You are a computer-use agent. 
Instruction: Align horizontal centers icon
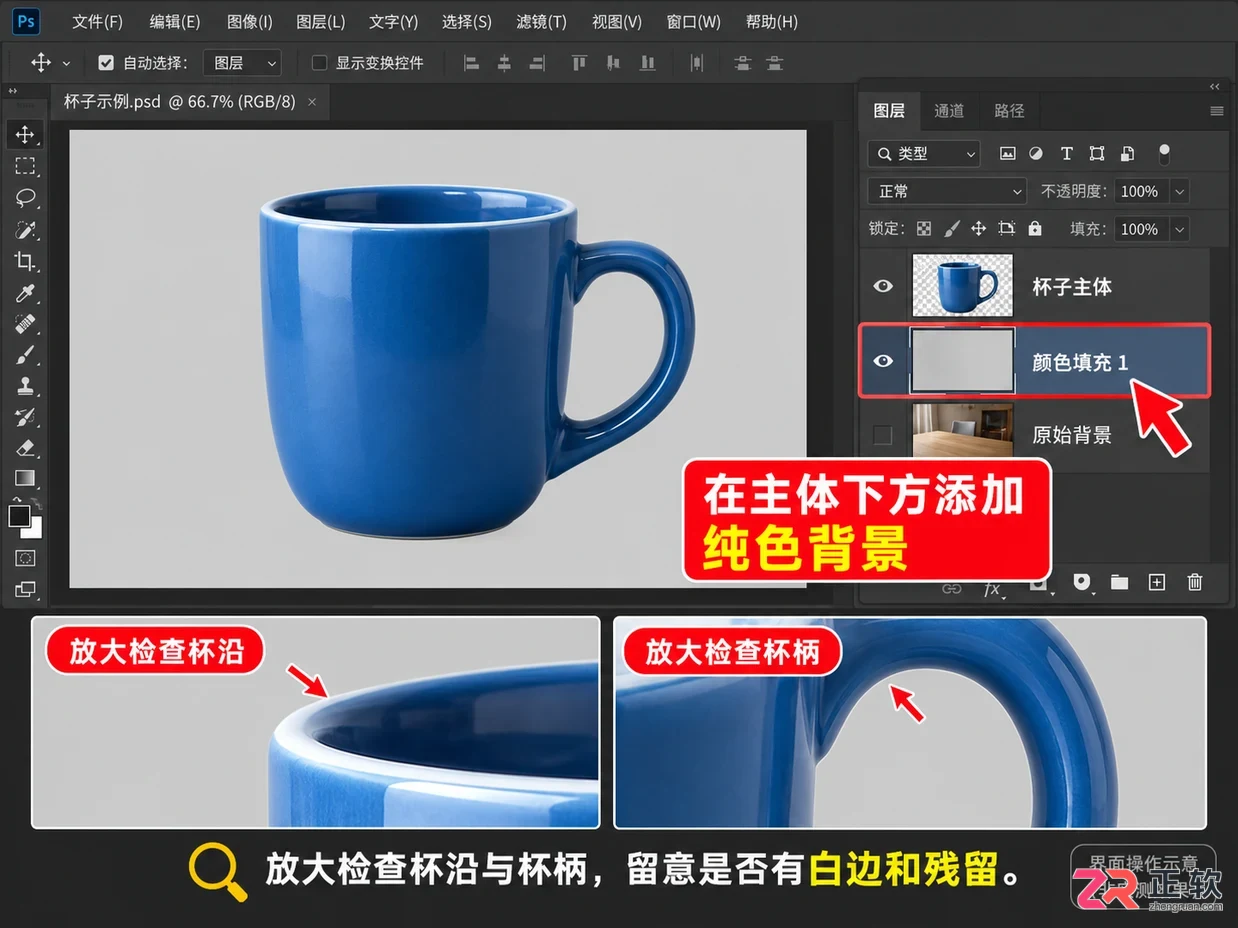tap(504, 63)
